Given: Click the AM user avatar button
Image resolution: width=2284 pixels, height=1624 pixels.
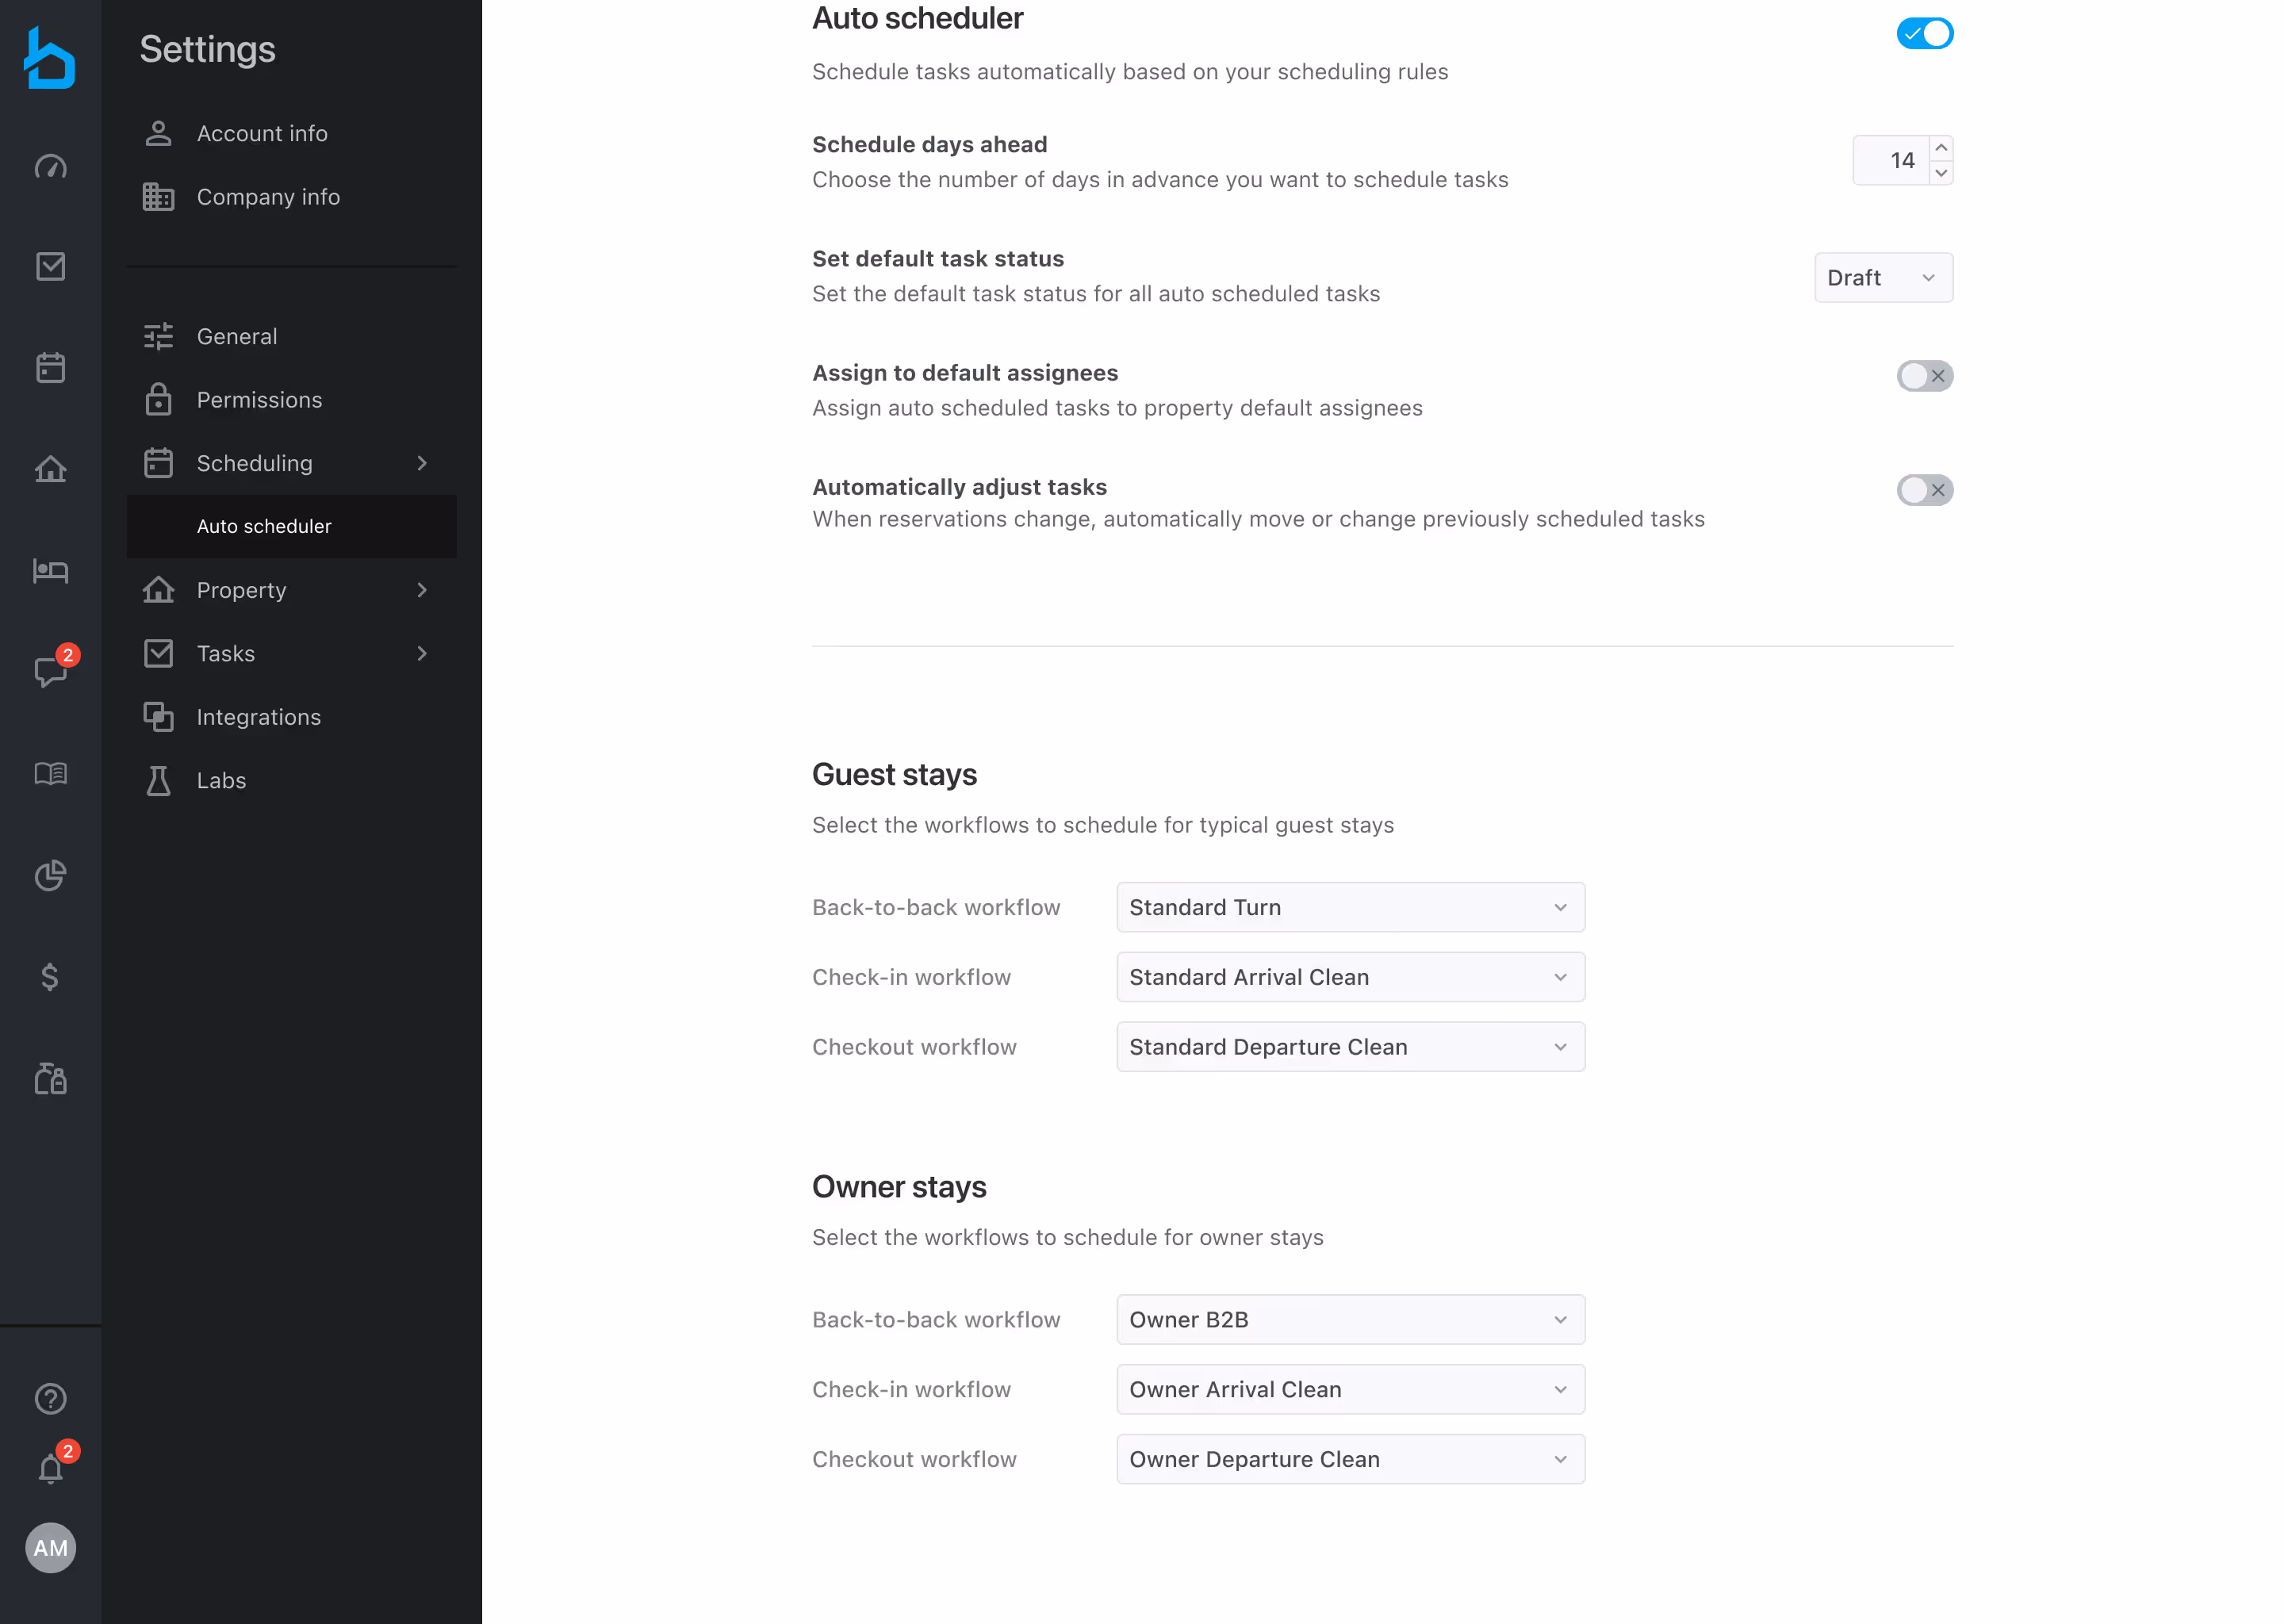Looking at the screenshot, I should (x=50, y=1548).
